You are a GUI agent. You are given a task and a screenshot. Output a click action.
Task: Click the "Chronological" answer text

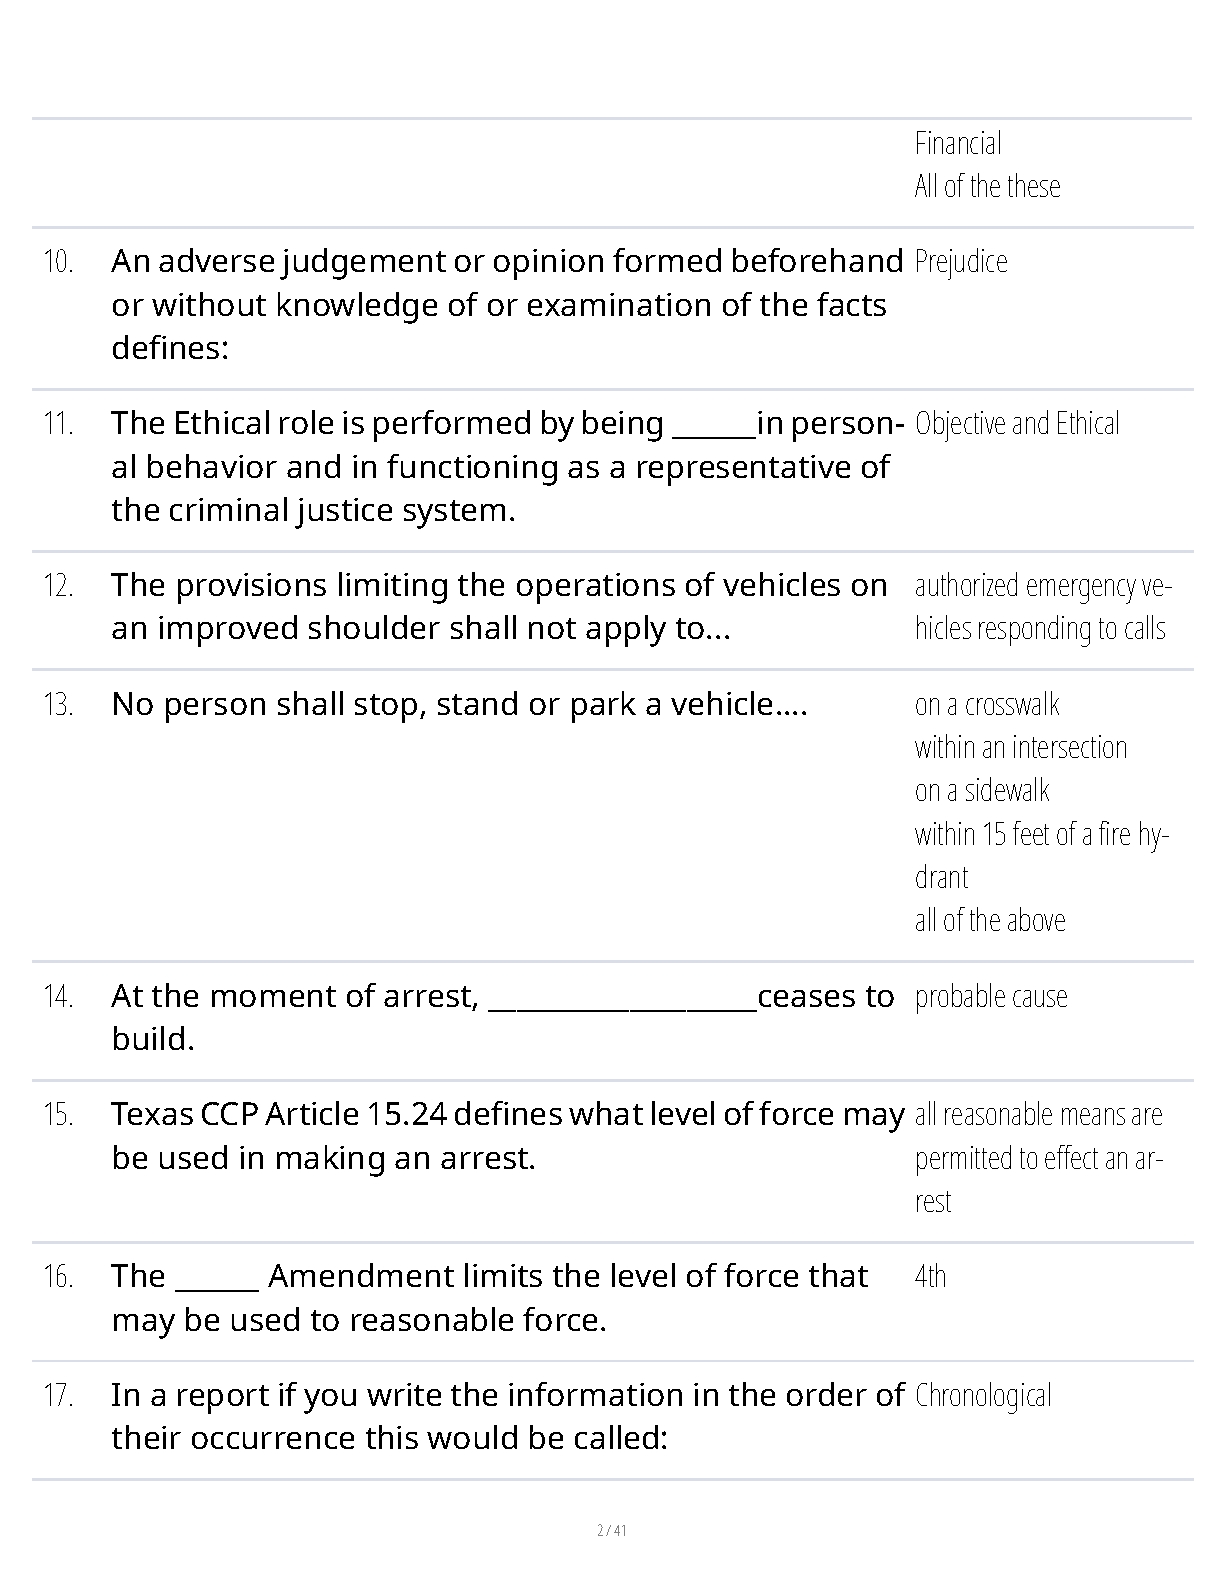[x=982, y=1396]
